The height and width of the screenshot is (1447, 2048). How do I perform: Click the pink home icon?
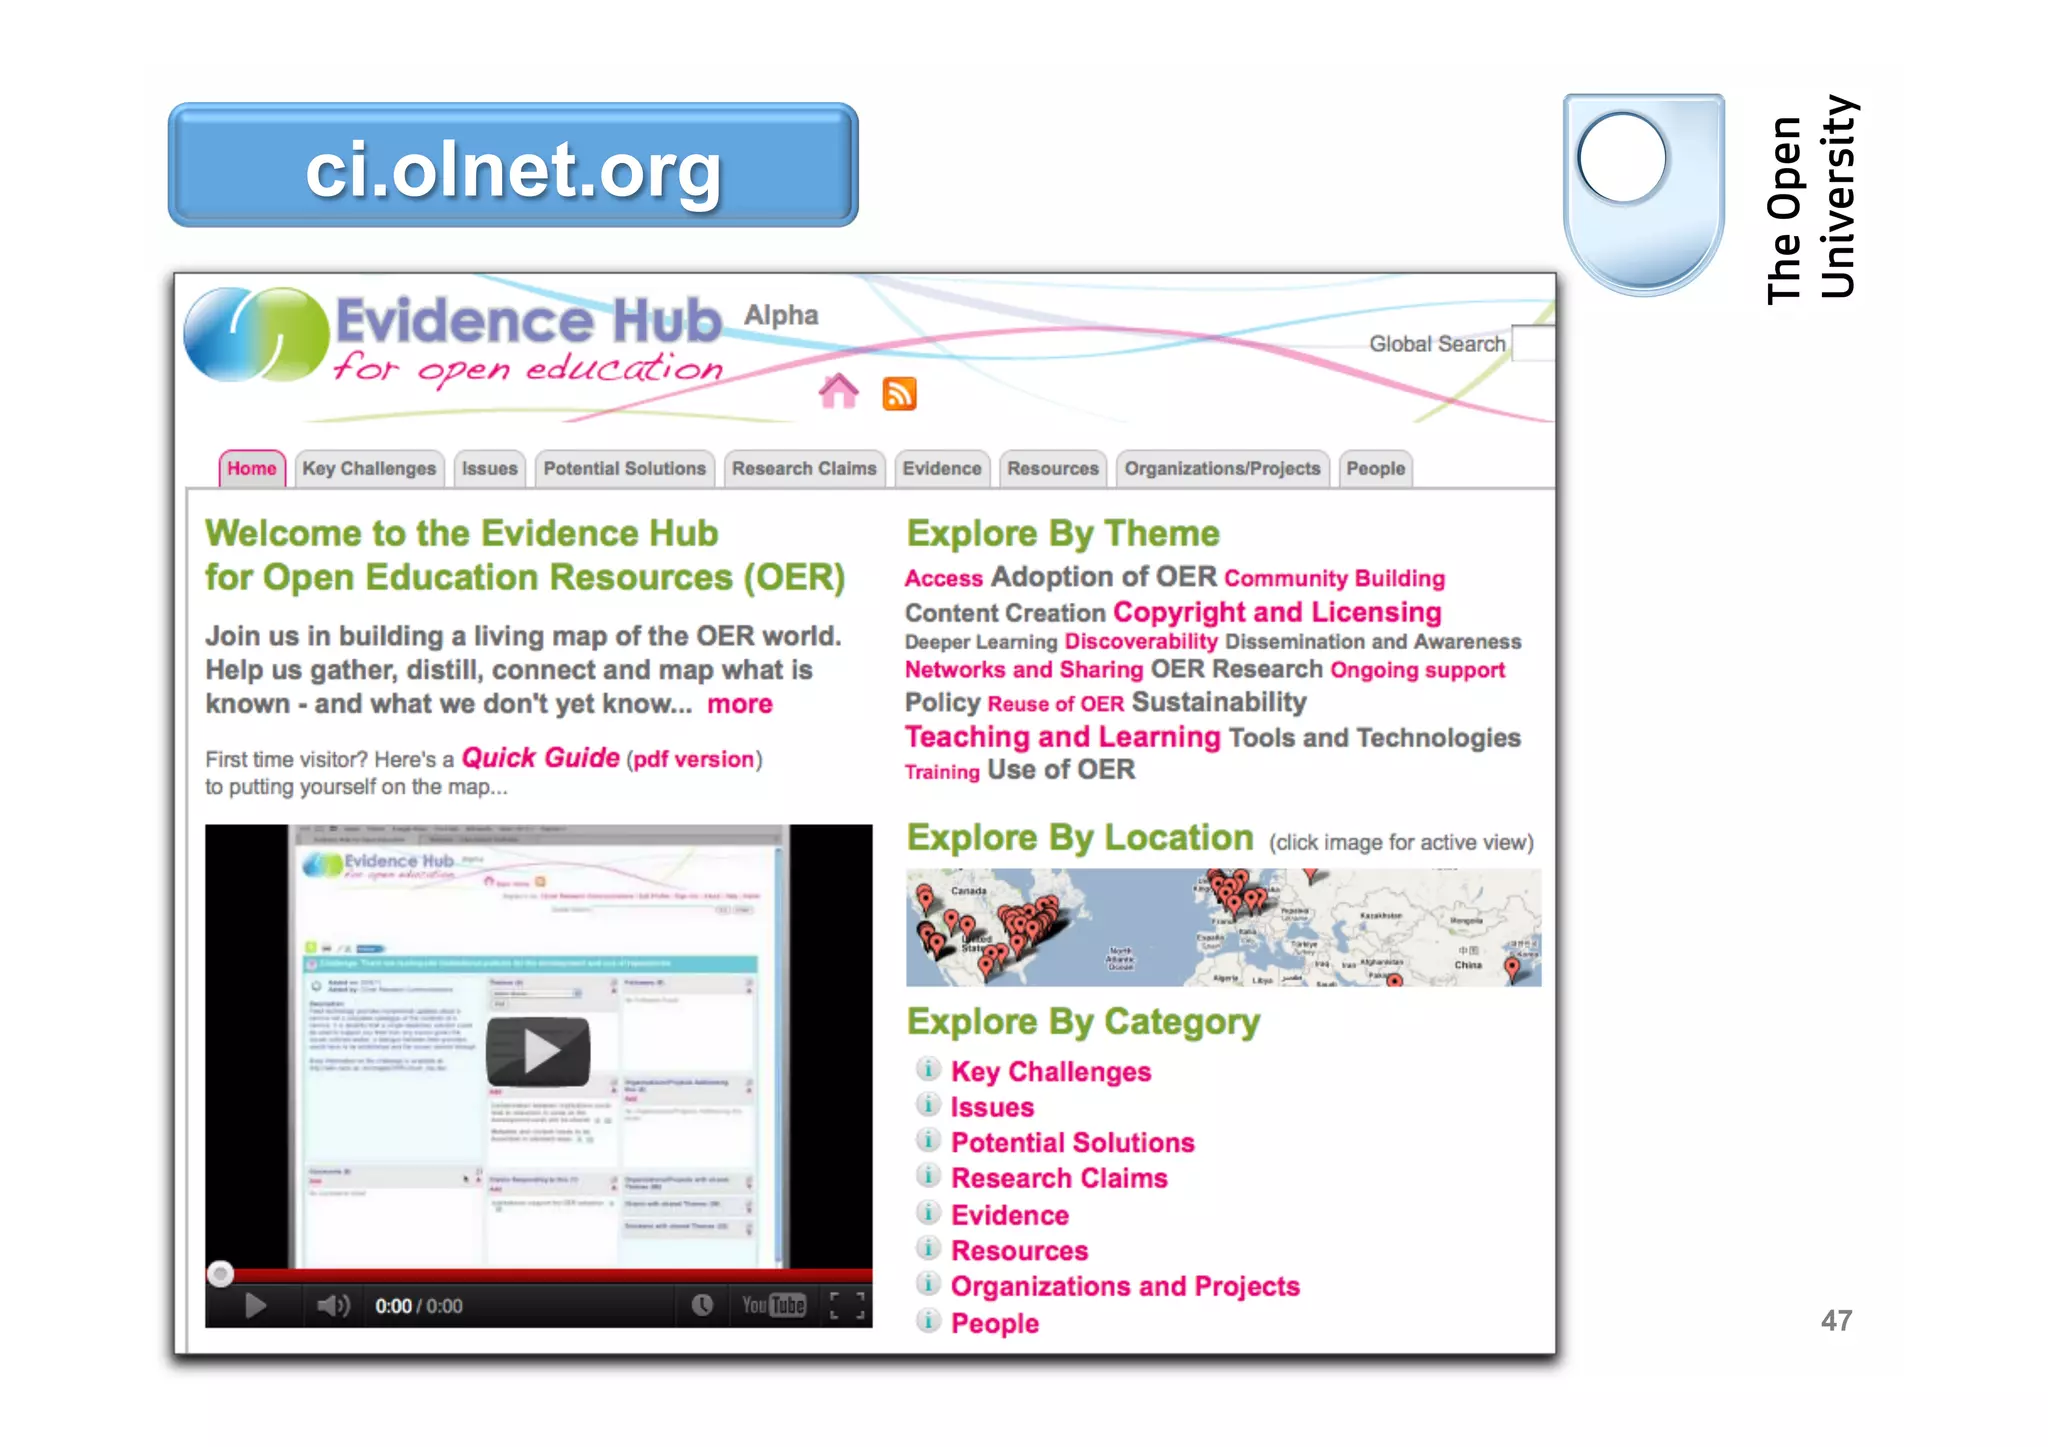click(x=838, y=391)
